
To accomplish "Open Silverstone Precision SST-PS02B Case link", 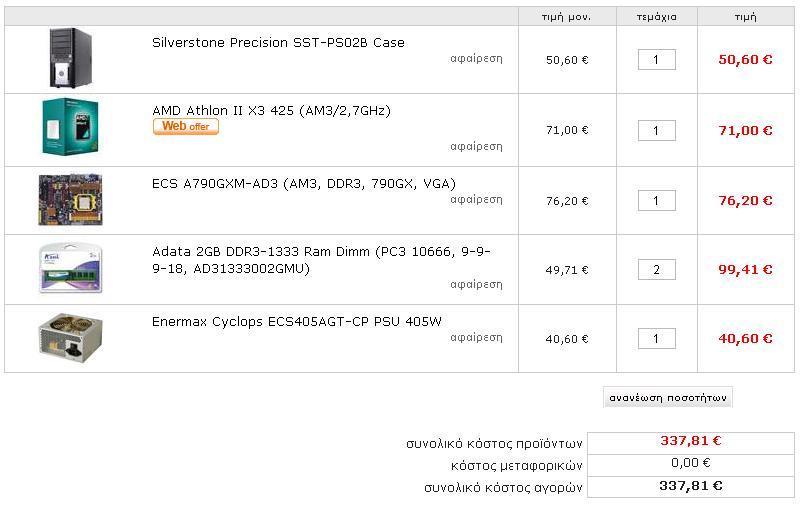I will pyautogui.click(x=278, y=43).
